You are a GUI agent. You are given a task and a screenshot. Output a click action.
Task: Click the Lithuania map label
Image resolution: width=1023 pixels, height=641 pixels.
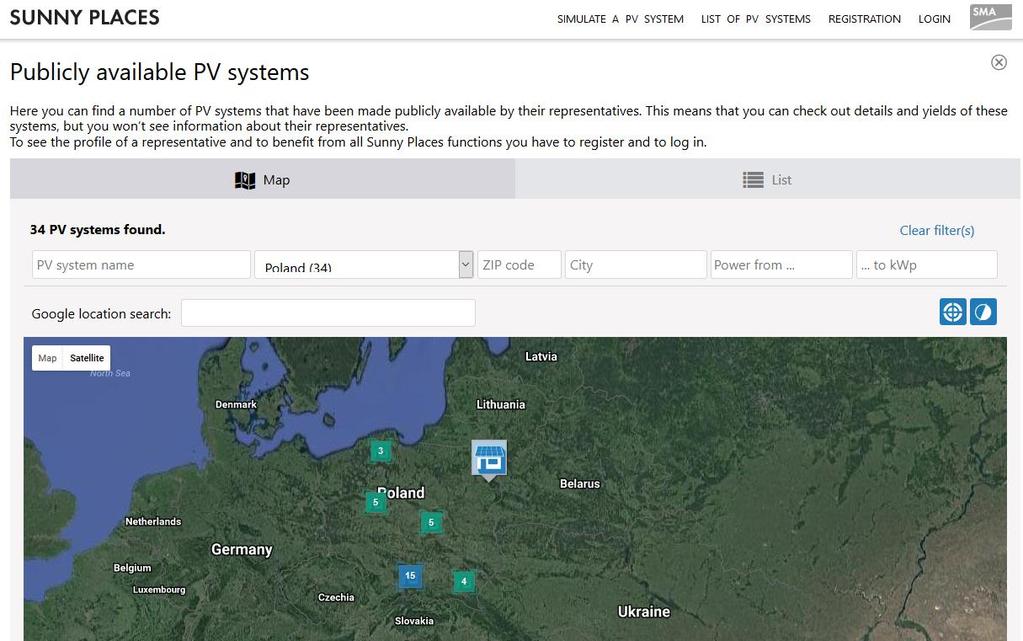500,405
